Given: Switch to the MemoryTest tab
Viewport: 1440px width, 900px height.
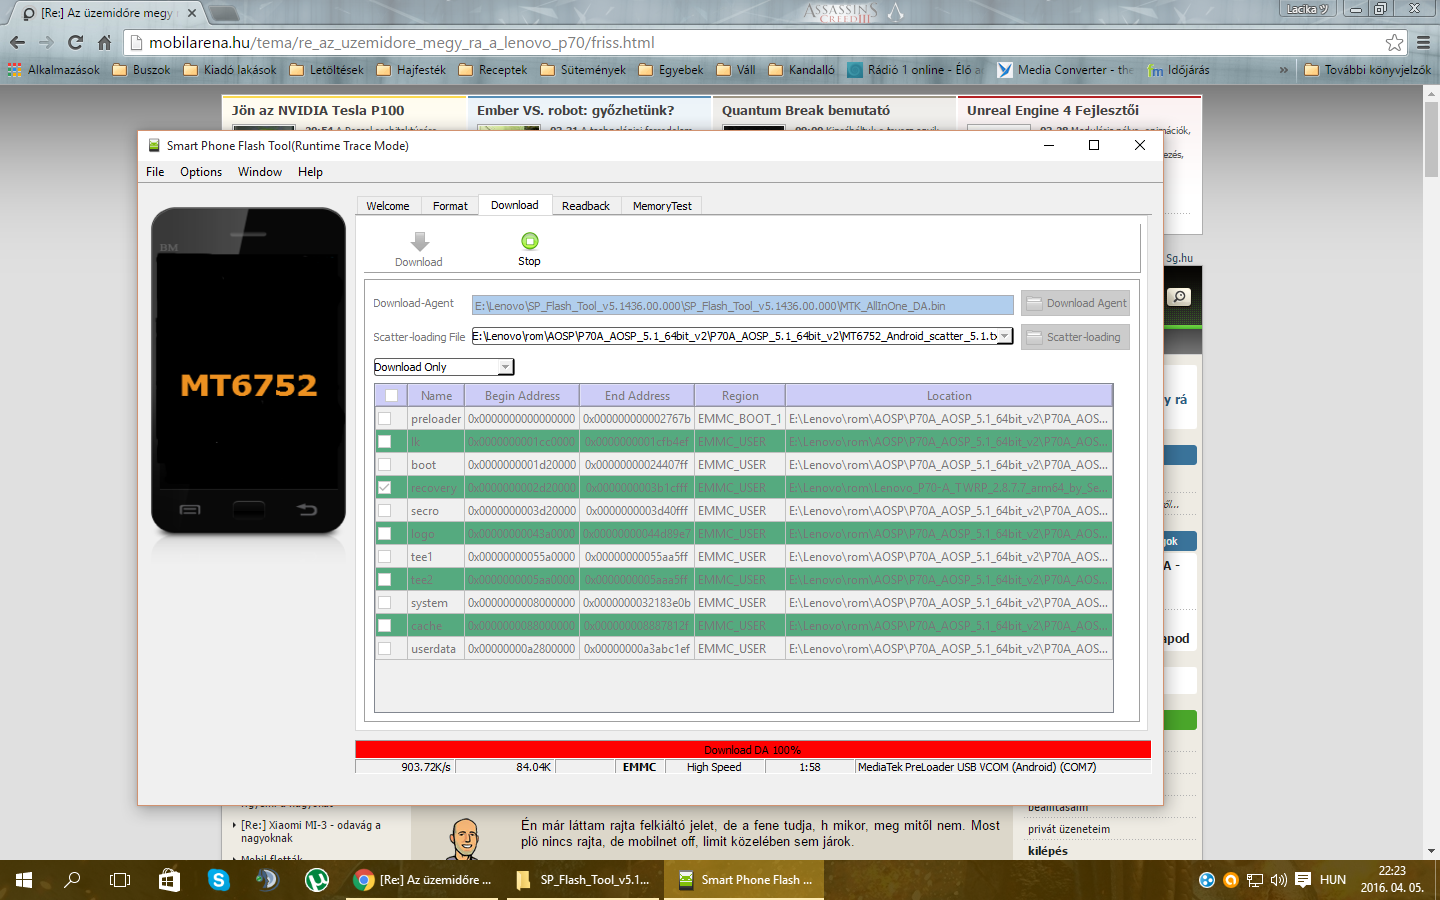Looking at the screenshot, I should 662,206.
